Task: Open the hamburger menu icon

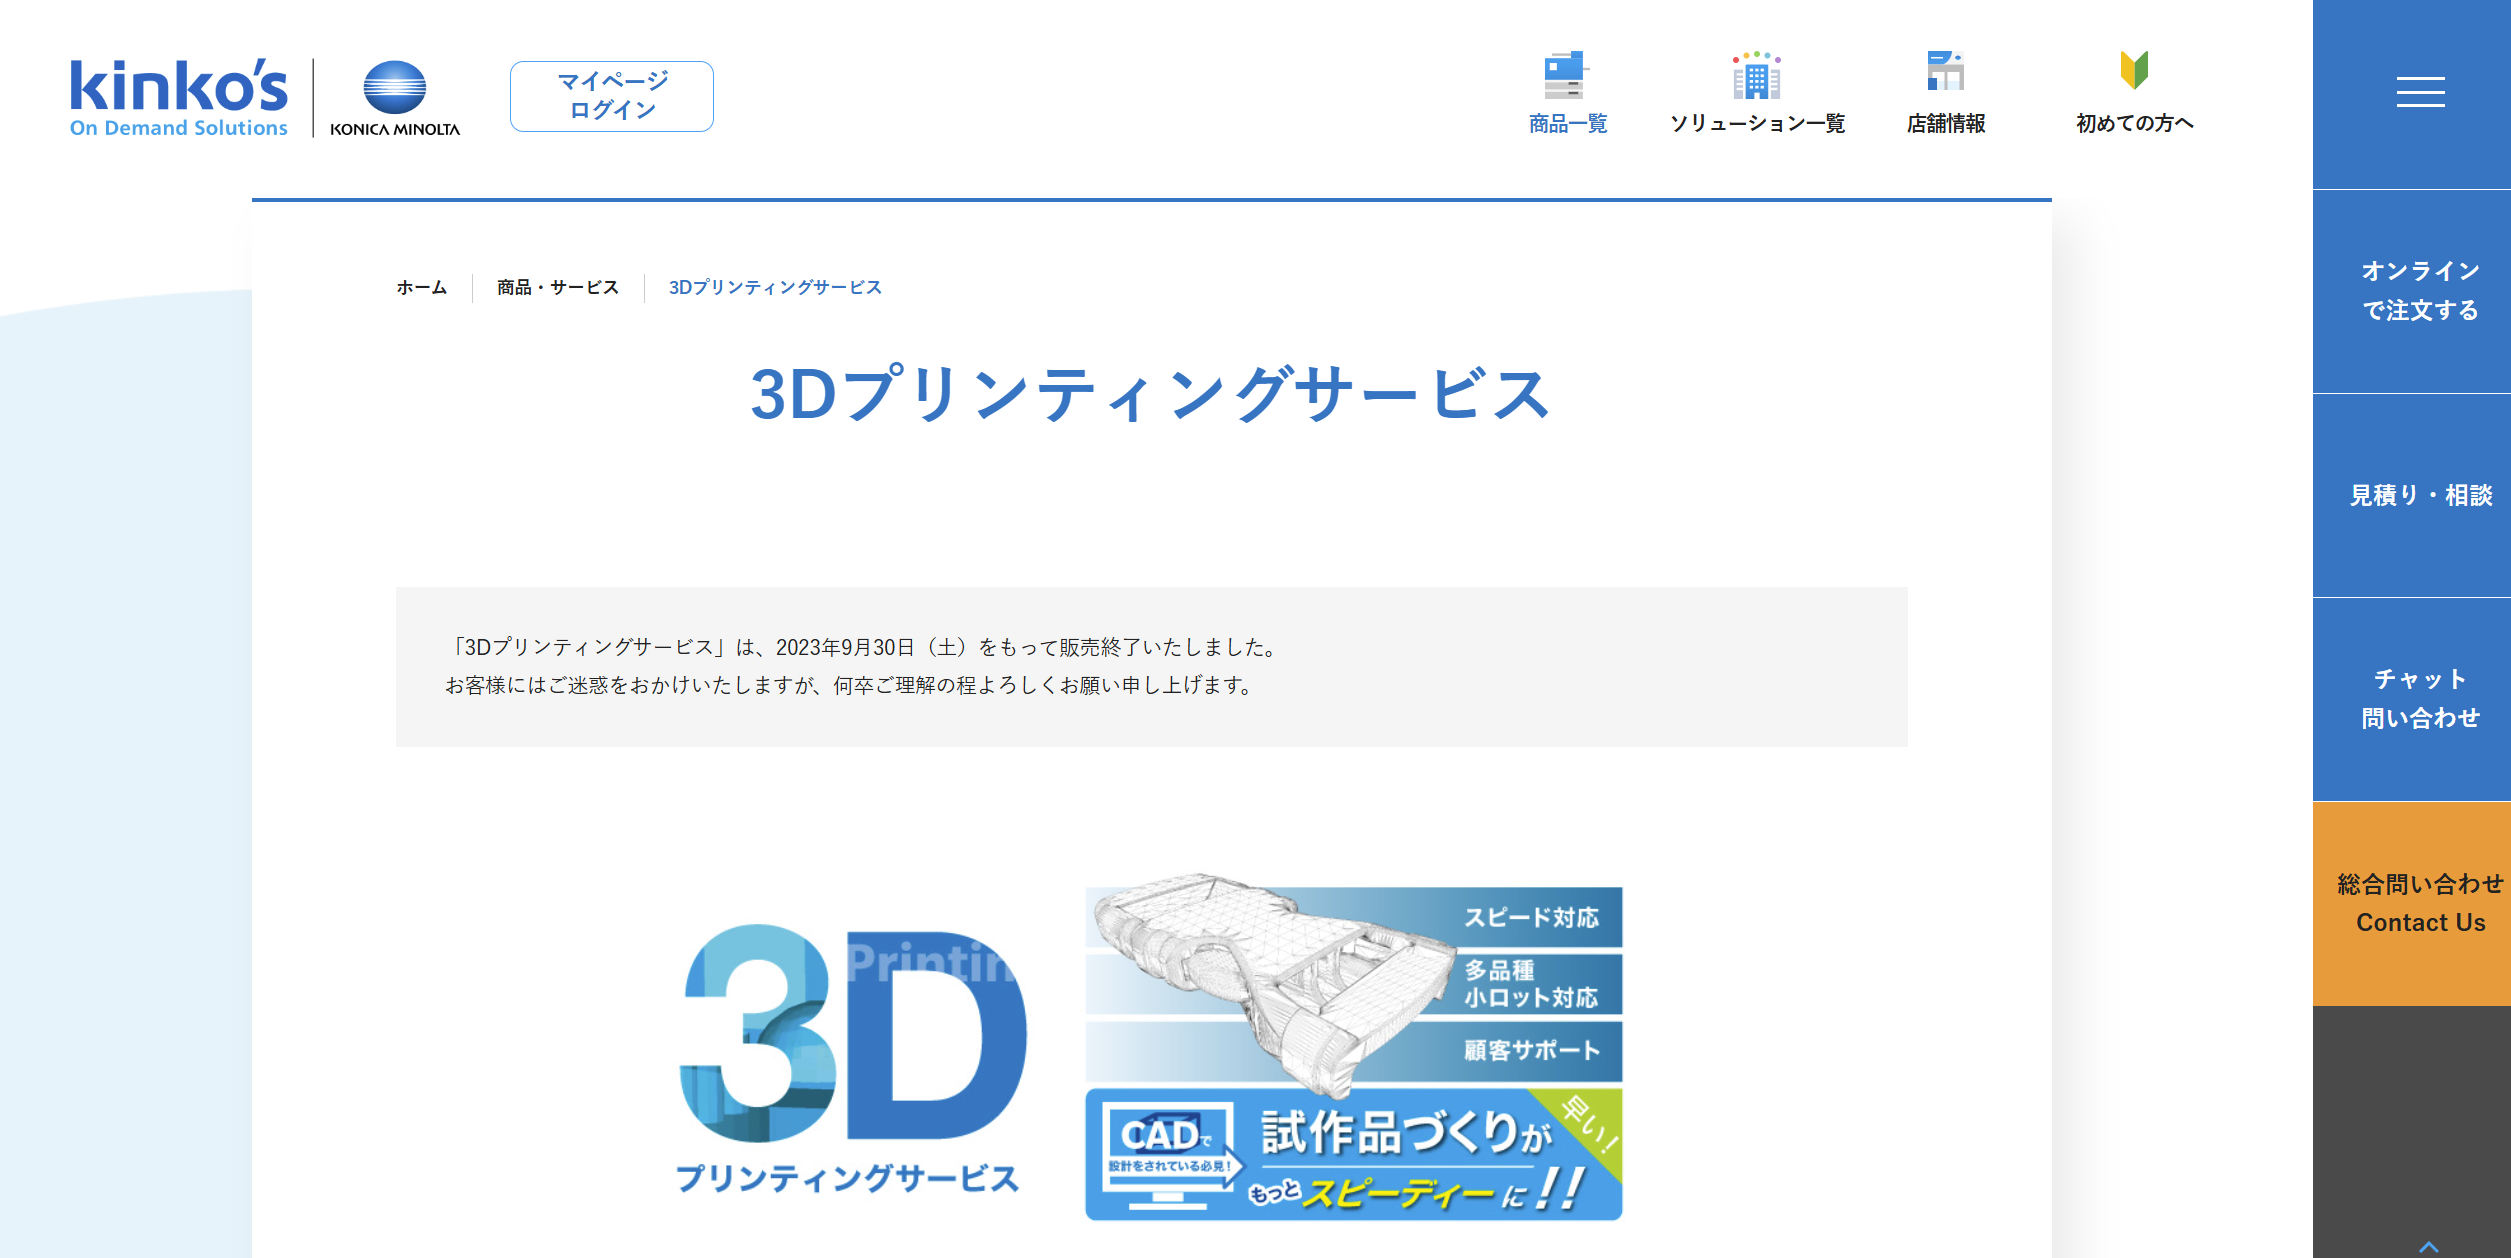Action: (2420, 92)
